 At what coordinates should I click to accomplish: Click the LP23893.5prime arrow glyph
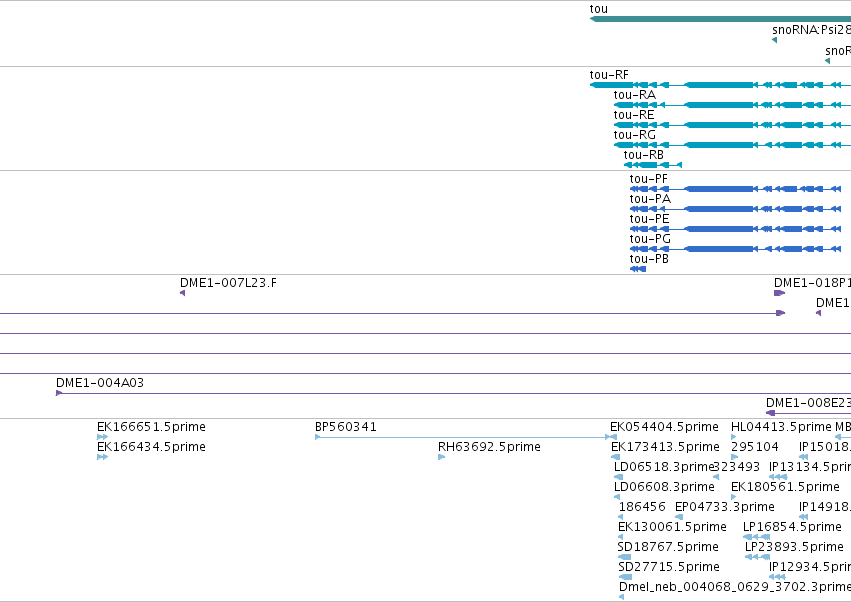(x=758, y=557)
